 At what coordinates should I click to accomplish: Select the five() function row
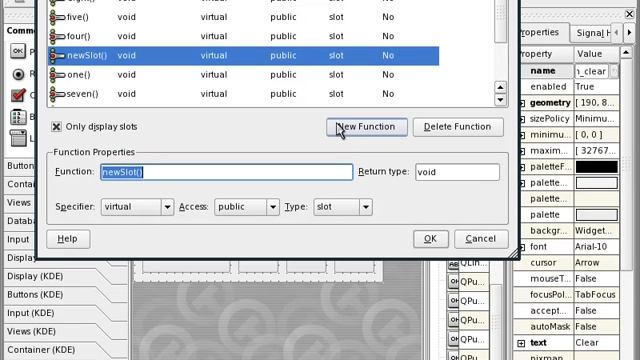(x=244, y=17)
